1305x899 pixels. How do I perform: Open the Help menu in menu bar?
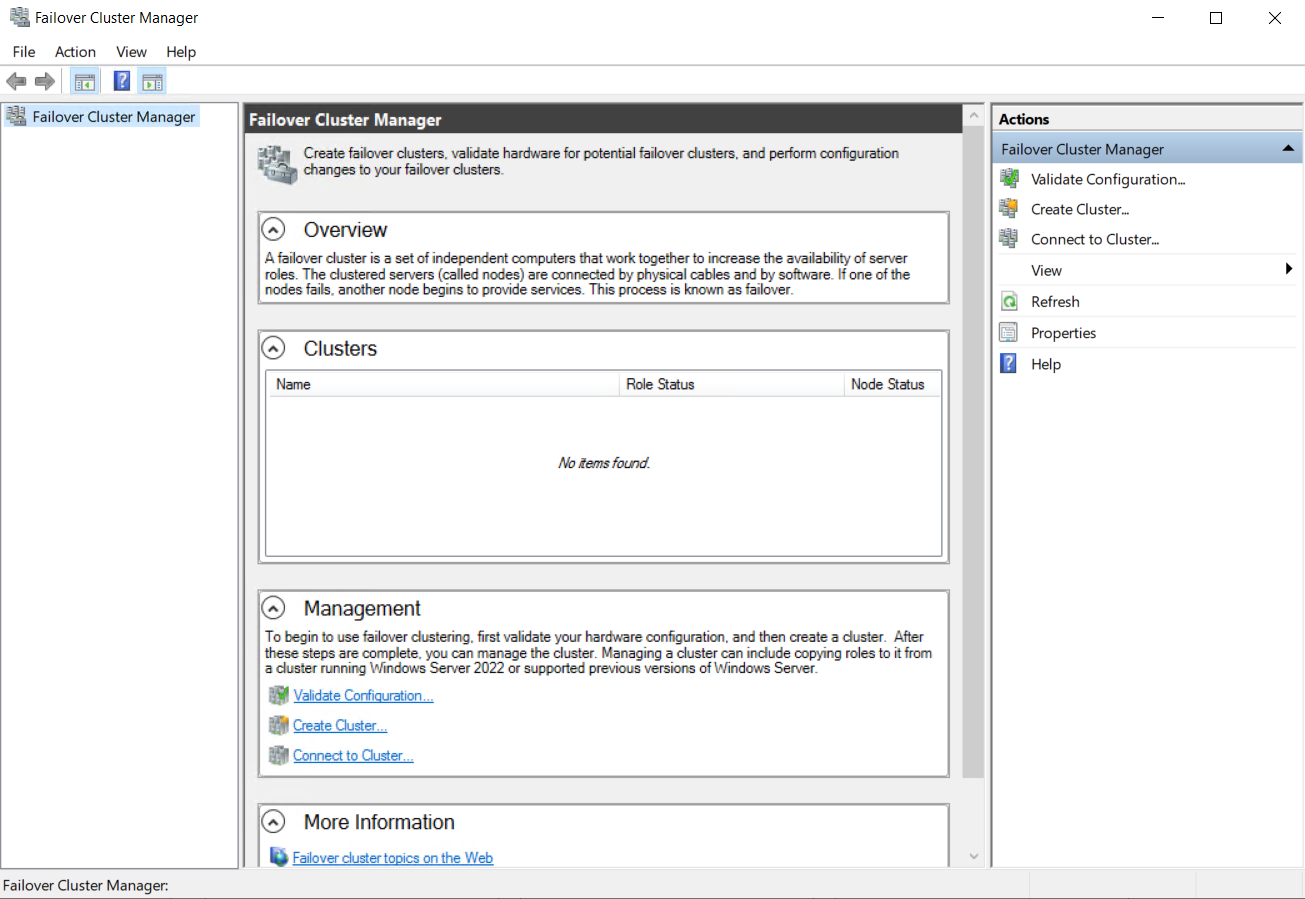tap(181, 52)
